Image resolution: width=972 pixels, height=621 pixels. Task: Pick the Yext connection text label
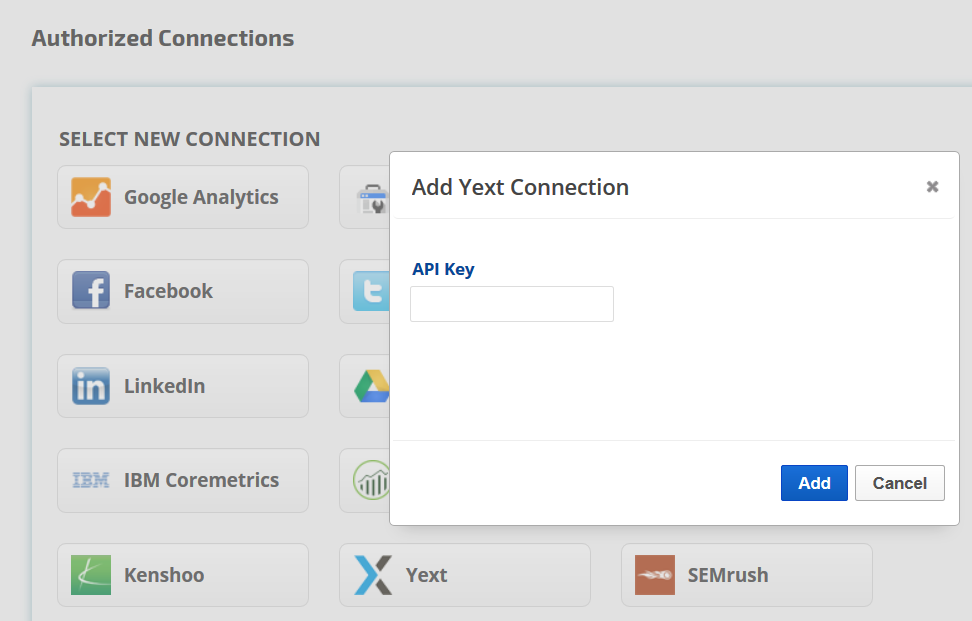pos(426,575)
